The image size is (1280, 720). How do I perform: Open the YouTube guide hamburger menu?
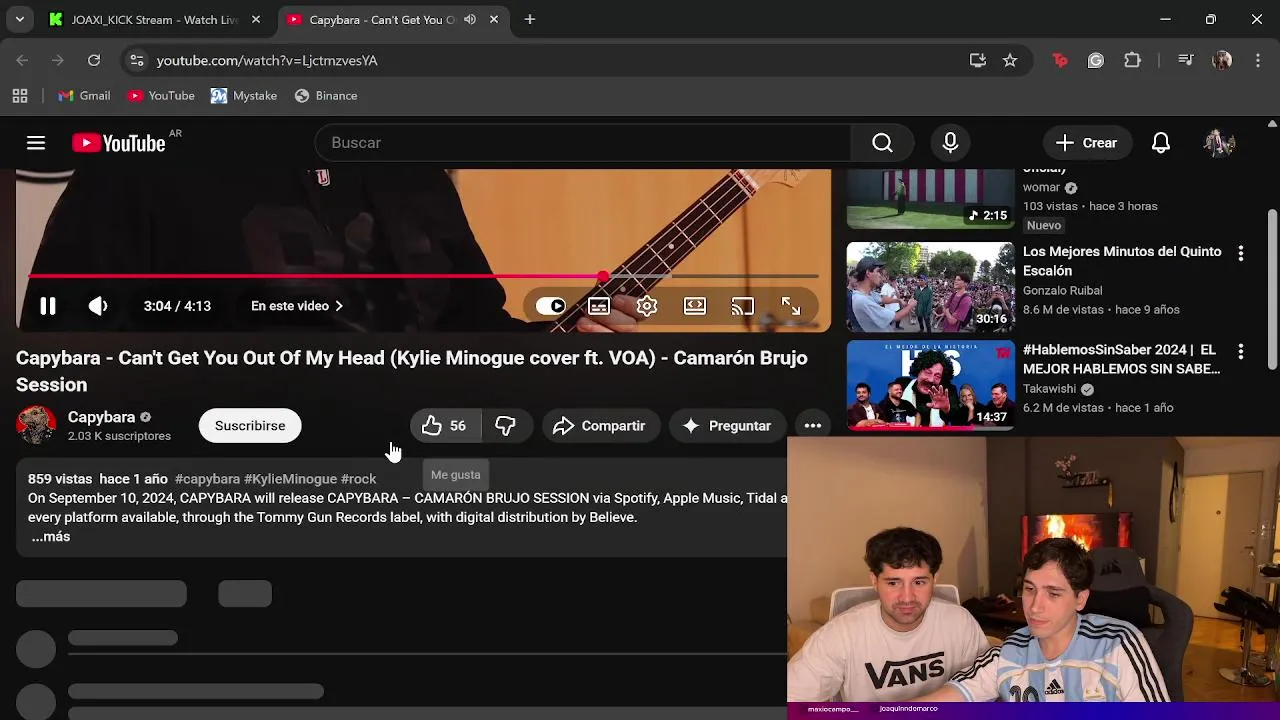tap(36, 143)
